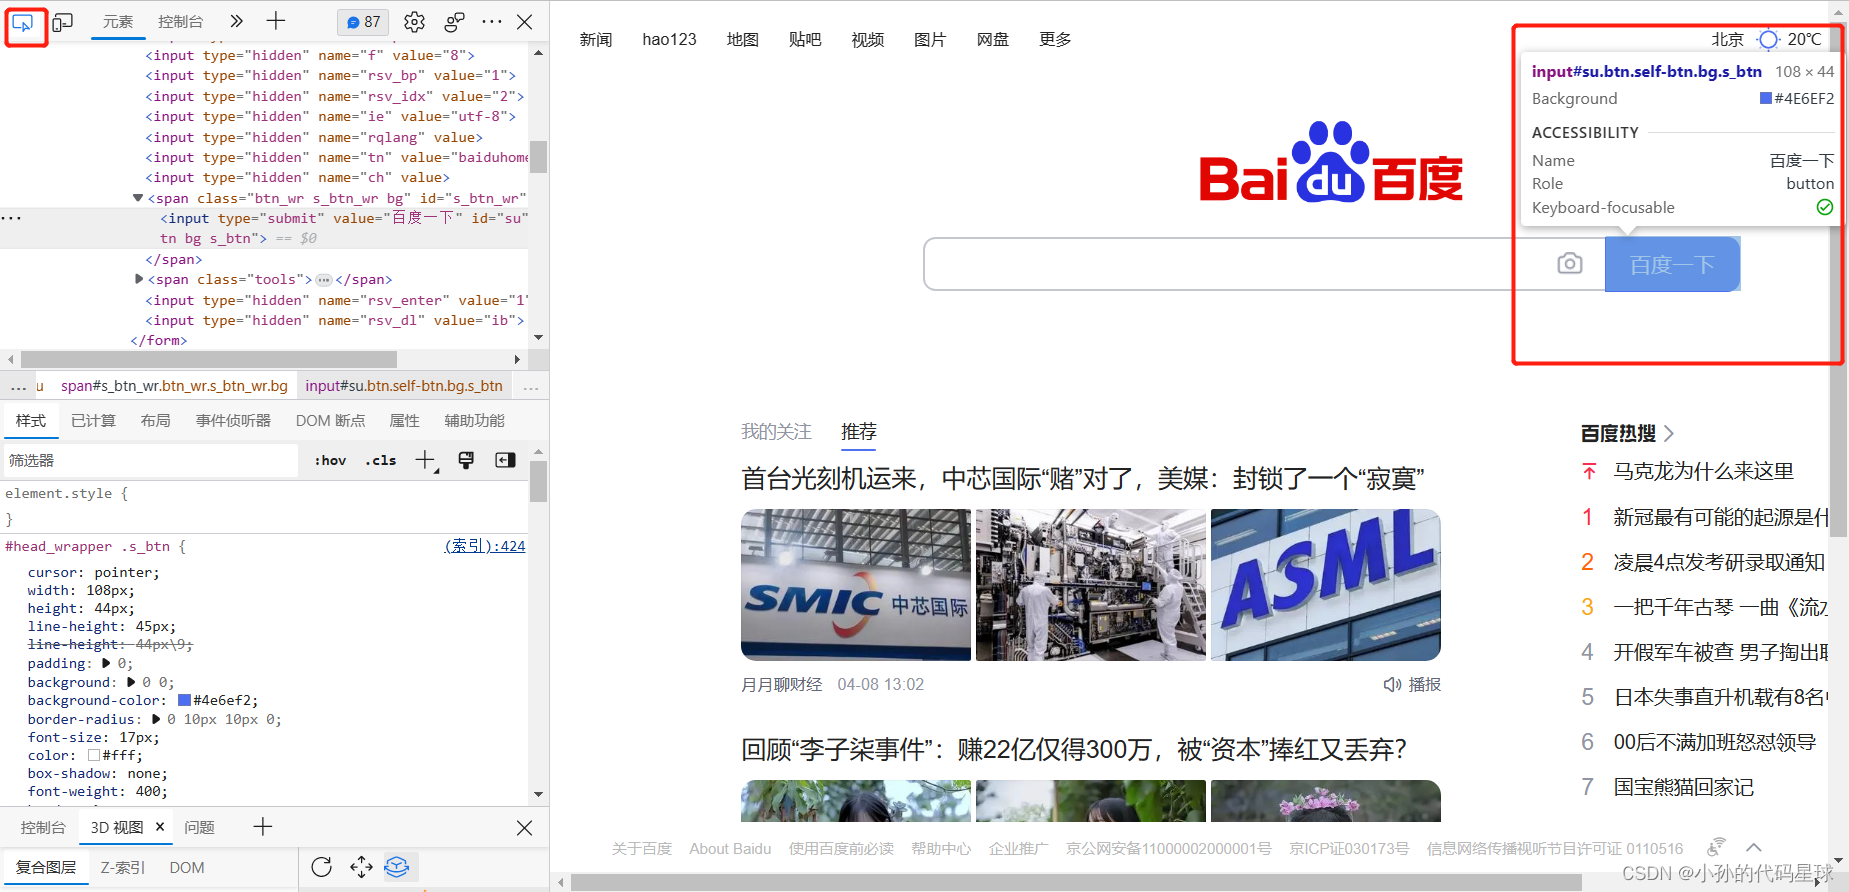Open the DOM 断点 tab
The height and width of the screenshot is (892, 1849).
(330, 421)
